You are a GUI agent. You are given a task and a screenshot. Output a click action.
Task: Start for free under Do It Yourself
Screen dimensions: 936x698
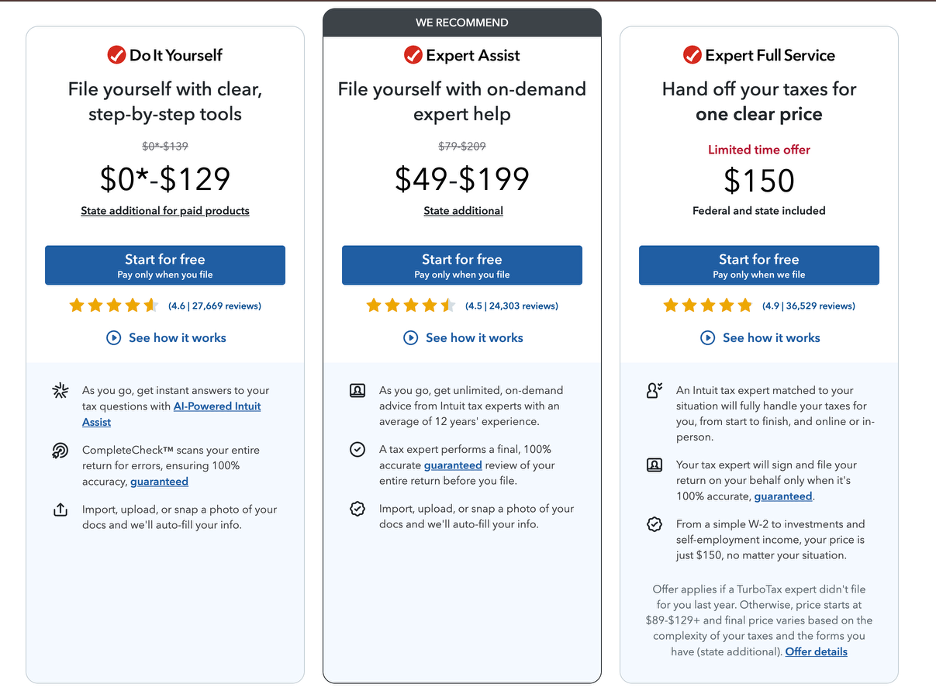point(165,265)
